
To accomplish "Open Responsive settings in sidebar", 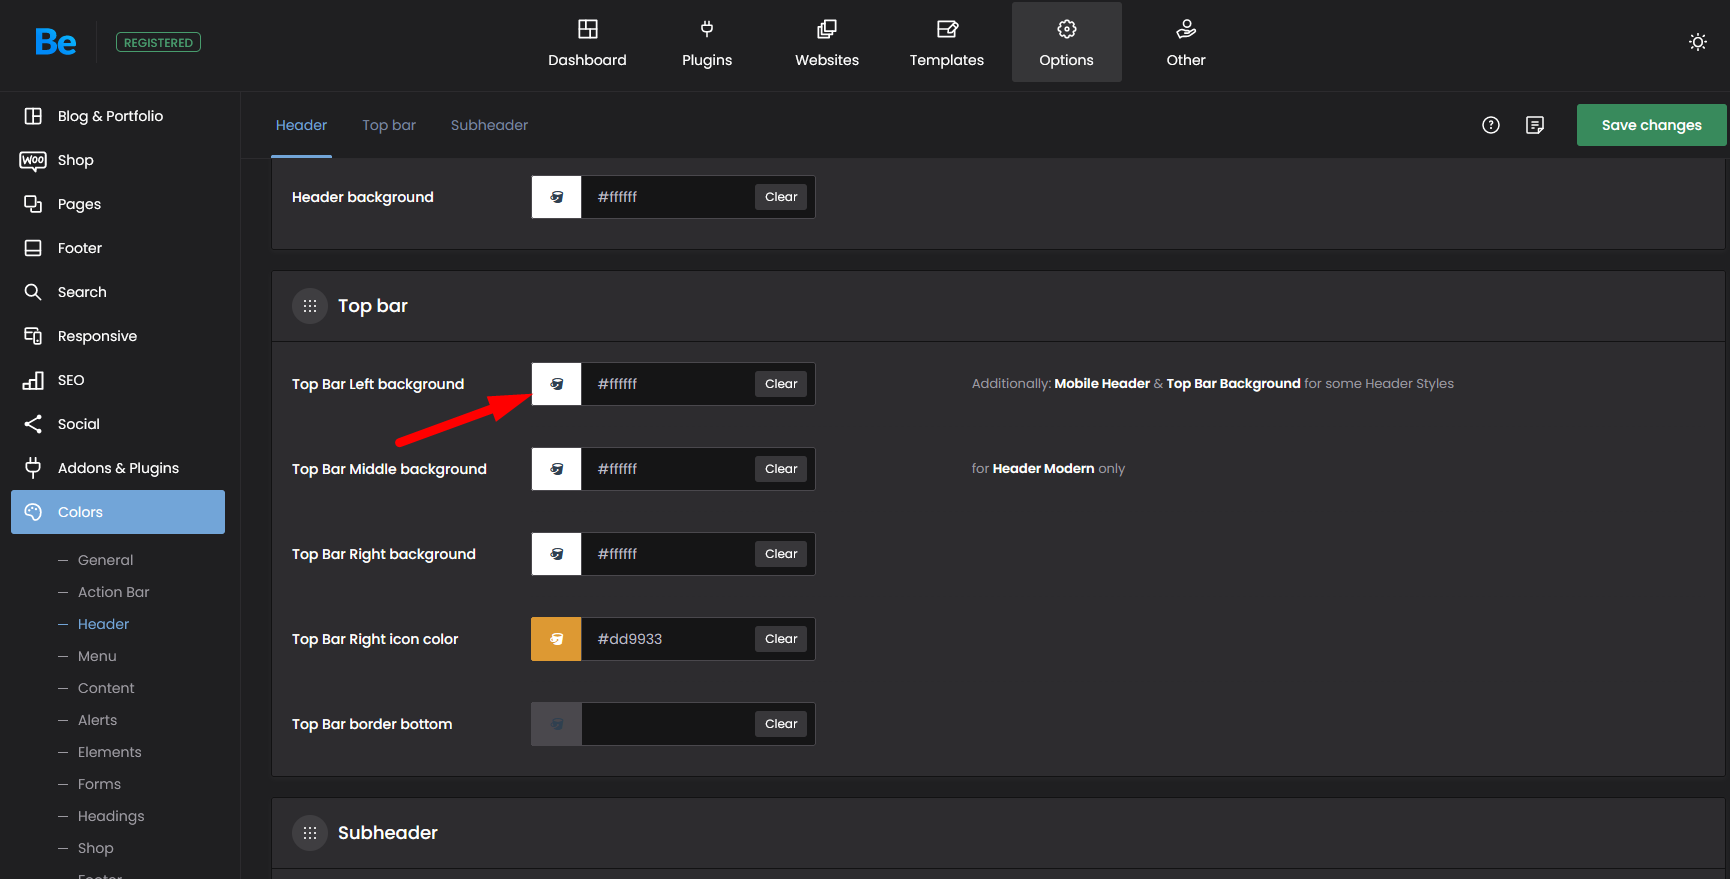I will point(118,336).
